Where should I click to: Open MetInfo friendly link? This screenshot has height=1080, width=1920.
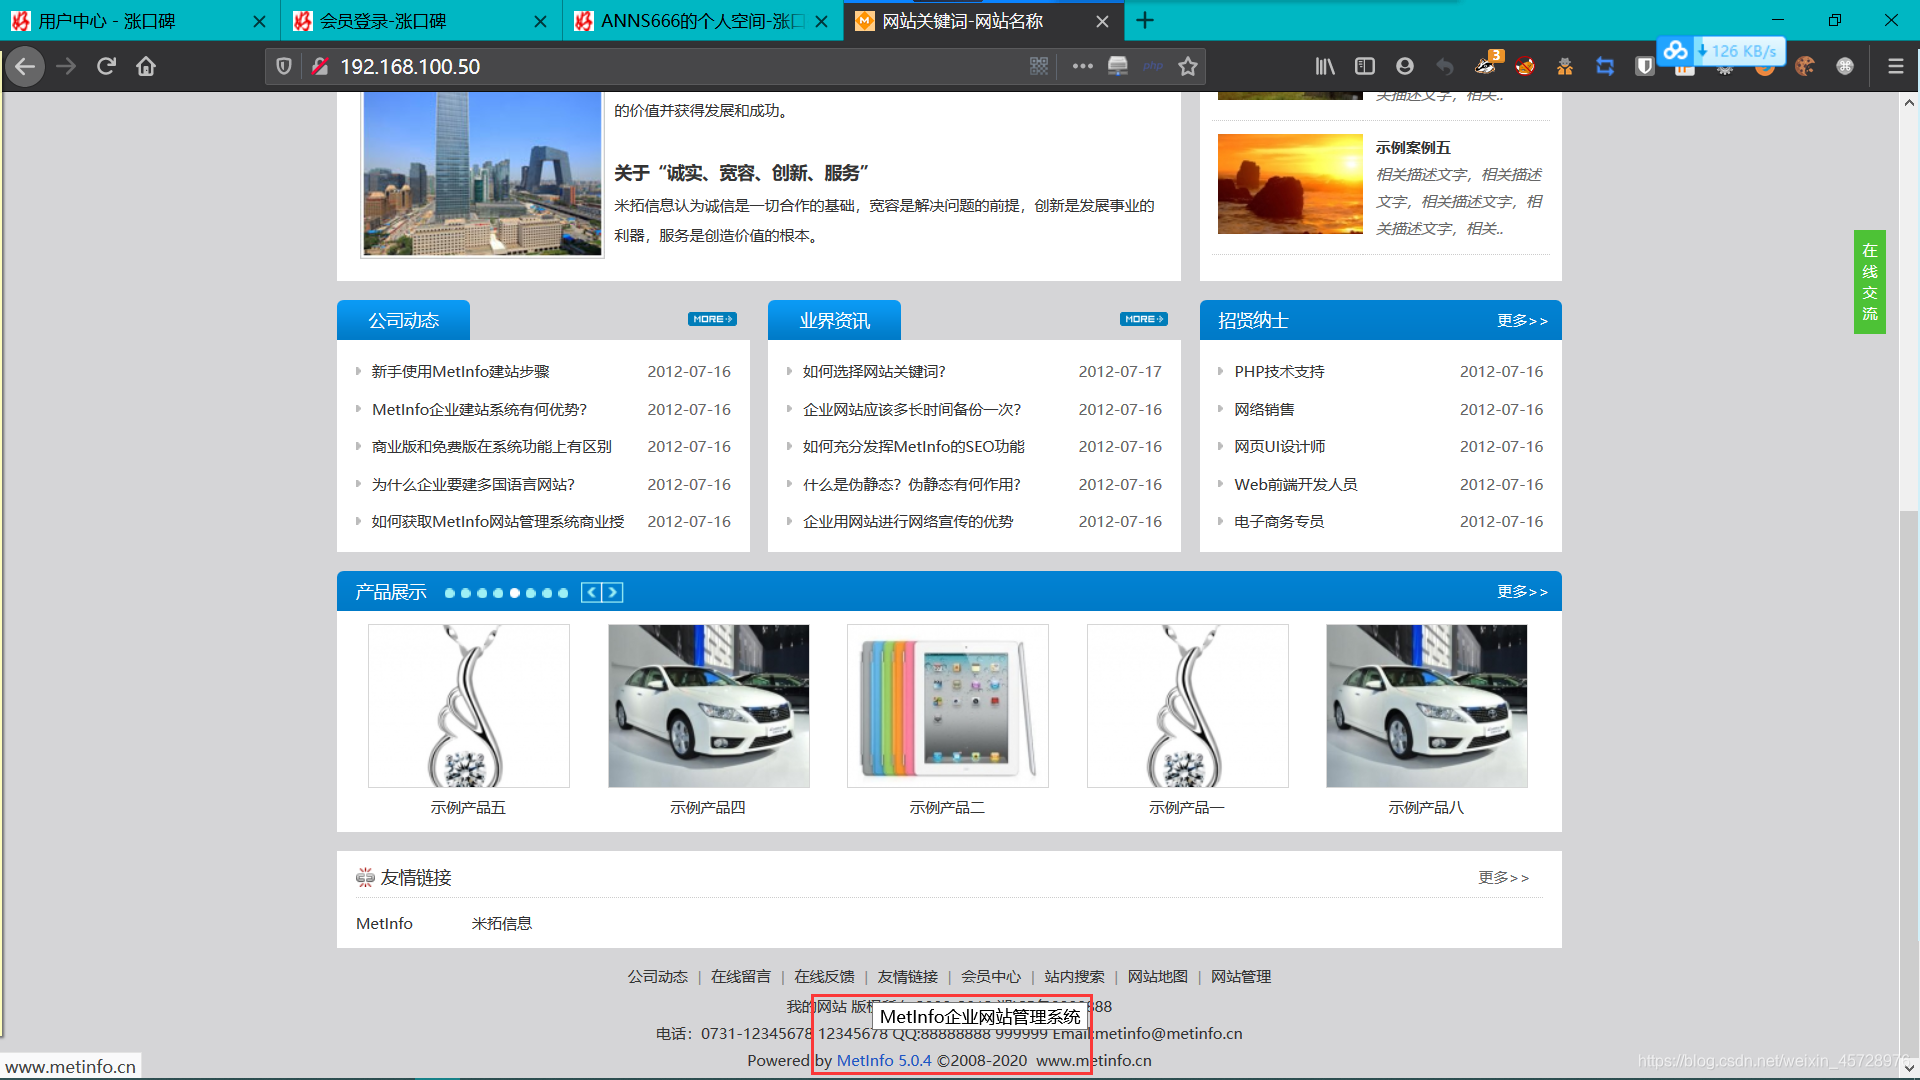(384, 923)
